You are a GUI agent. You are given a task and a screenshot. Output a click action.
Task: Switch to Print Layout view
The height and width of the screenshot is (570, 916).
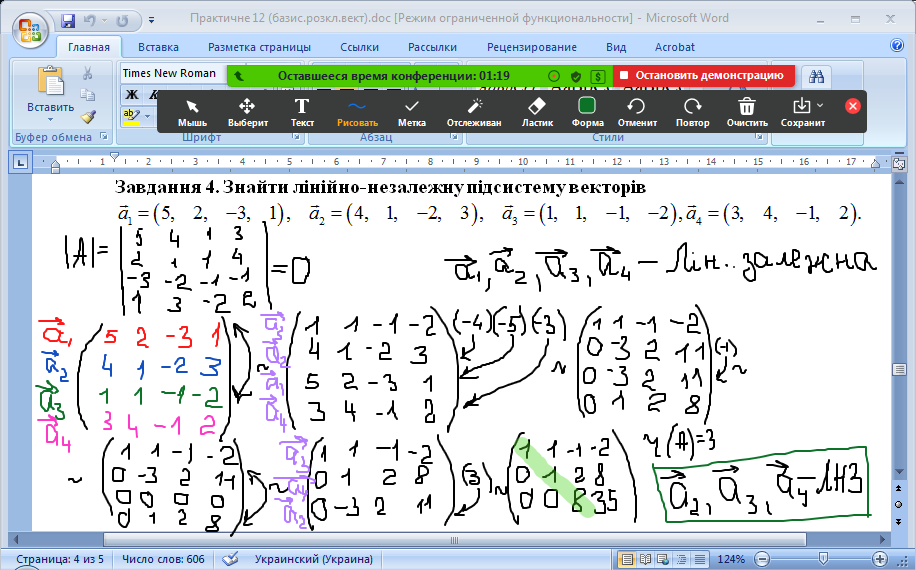point(626,559)
